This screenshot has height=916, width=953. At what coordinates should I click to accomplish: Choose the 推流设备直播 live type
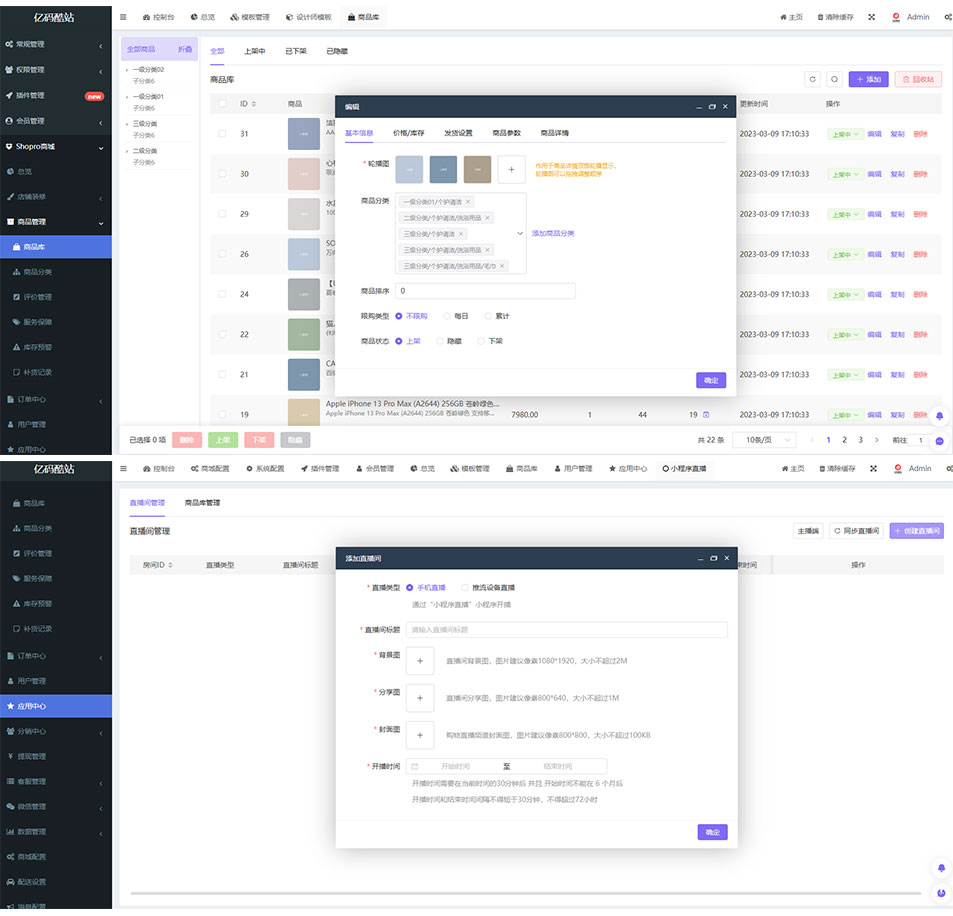pyautogui.click(x=465, y=588)
